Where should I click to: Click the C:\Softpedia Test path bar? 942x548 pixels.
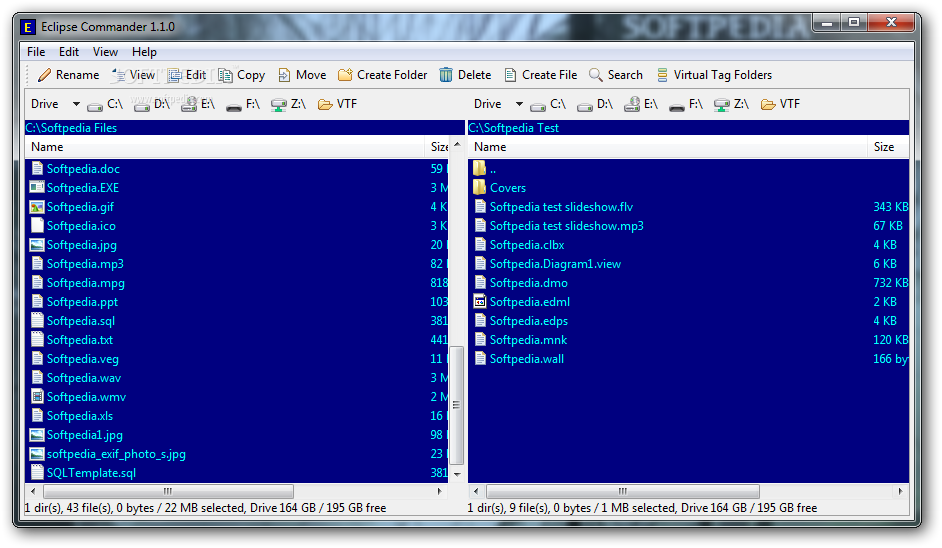click(688, 127)
